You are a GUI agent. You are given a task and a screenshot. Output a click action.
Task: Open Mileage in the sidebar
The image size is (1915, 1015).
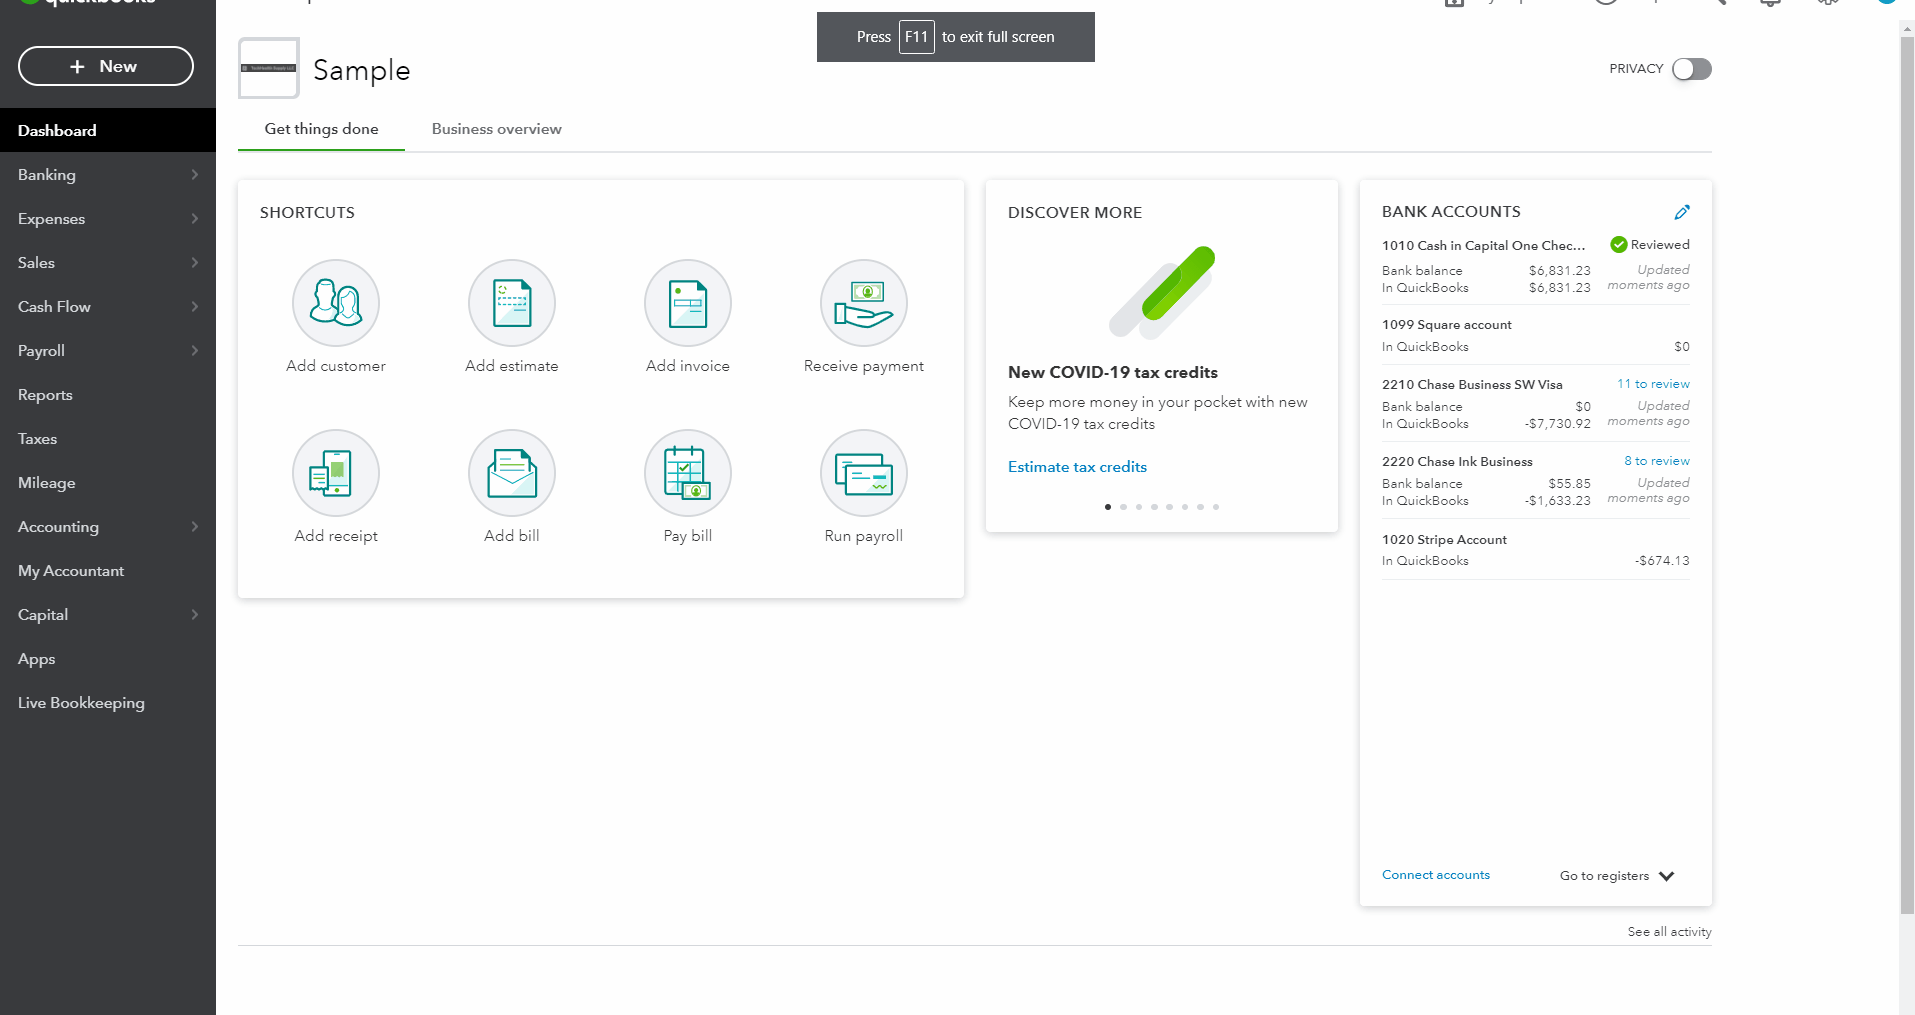click(108, 483)
